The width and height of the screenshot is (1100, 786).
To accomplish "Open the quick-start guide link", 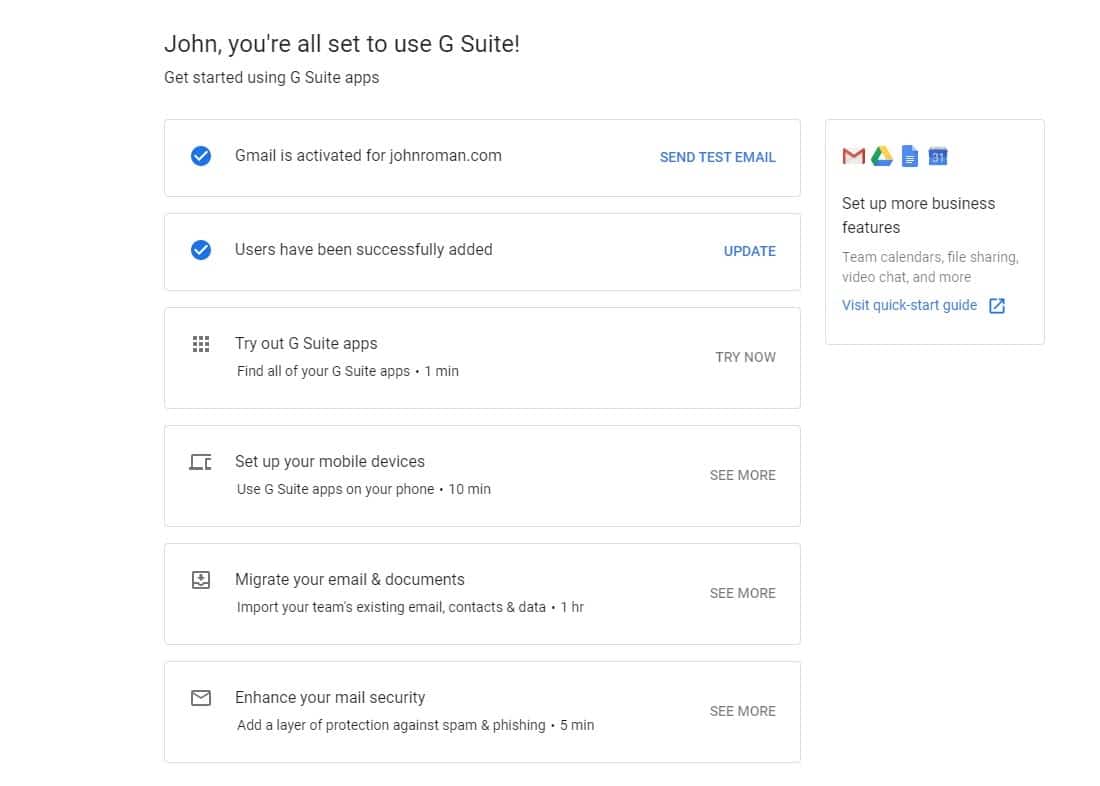I will 909,305.
